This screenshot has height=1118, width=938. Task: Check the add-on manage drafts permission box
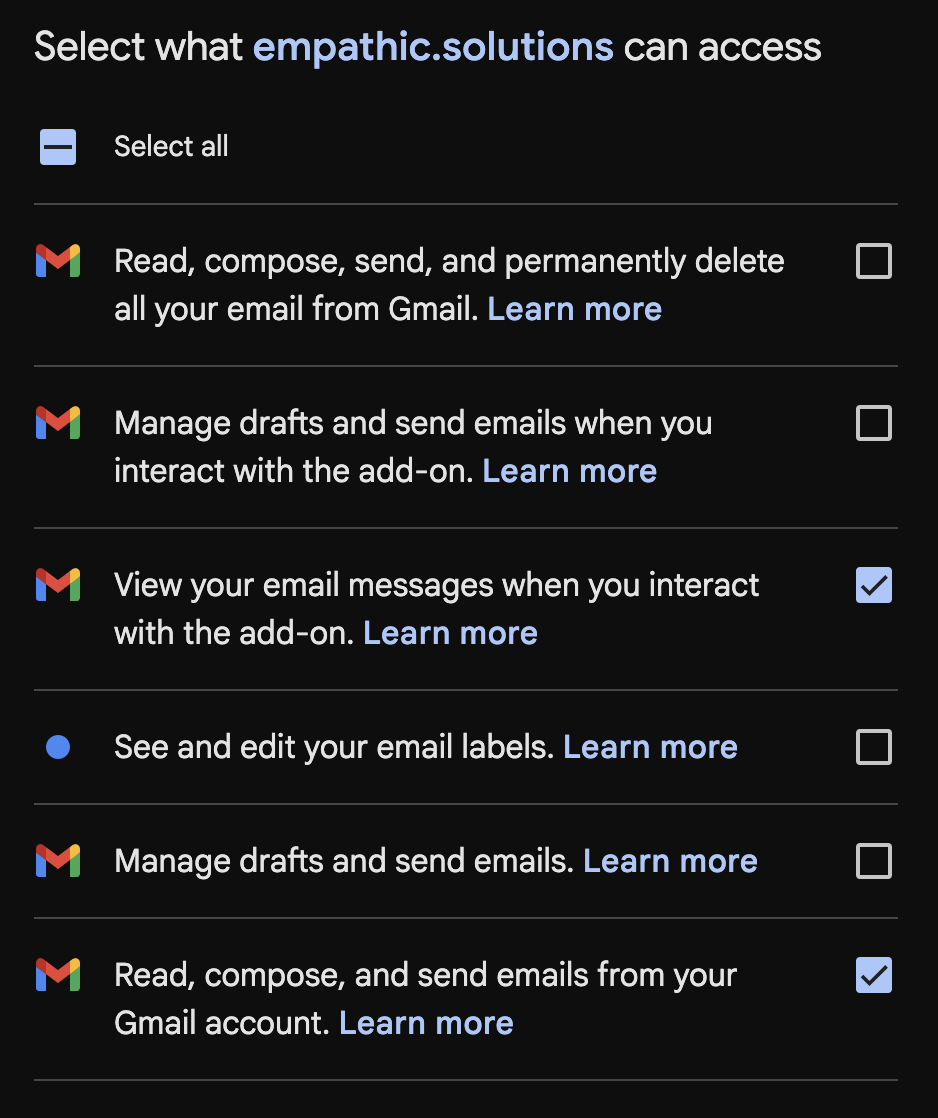tap(873, 424)
